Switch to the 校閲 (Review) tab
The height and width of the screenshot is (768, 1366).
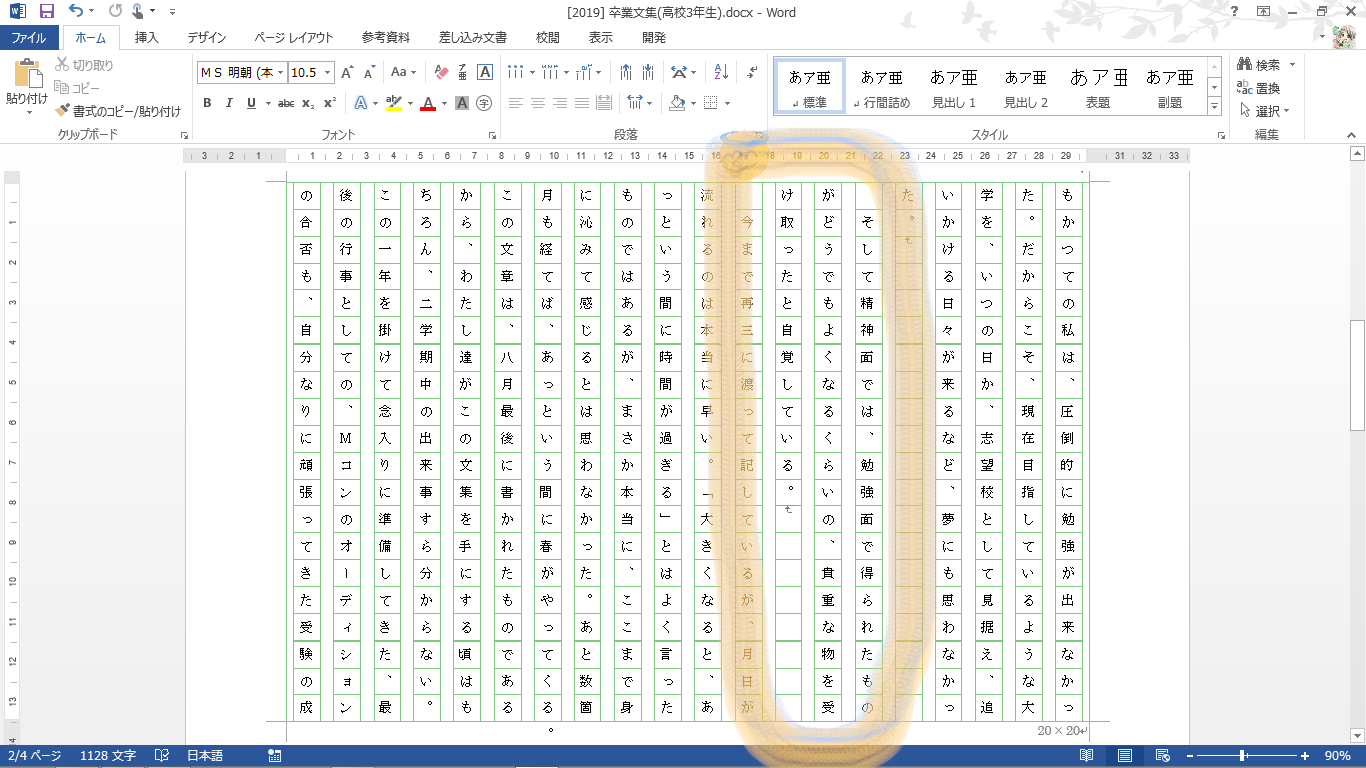pyautogui.click(x=548, y=38)
